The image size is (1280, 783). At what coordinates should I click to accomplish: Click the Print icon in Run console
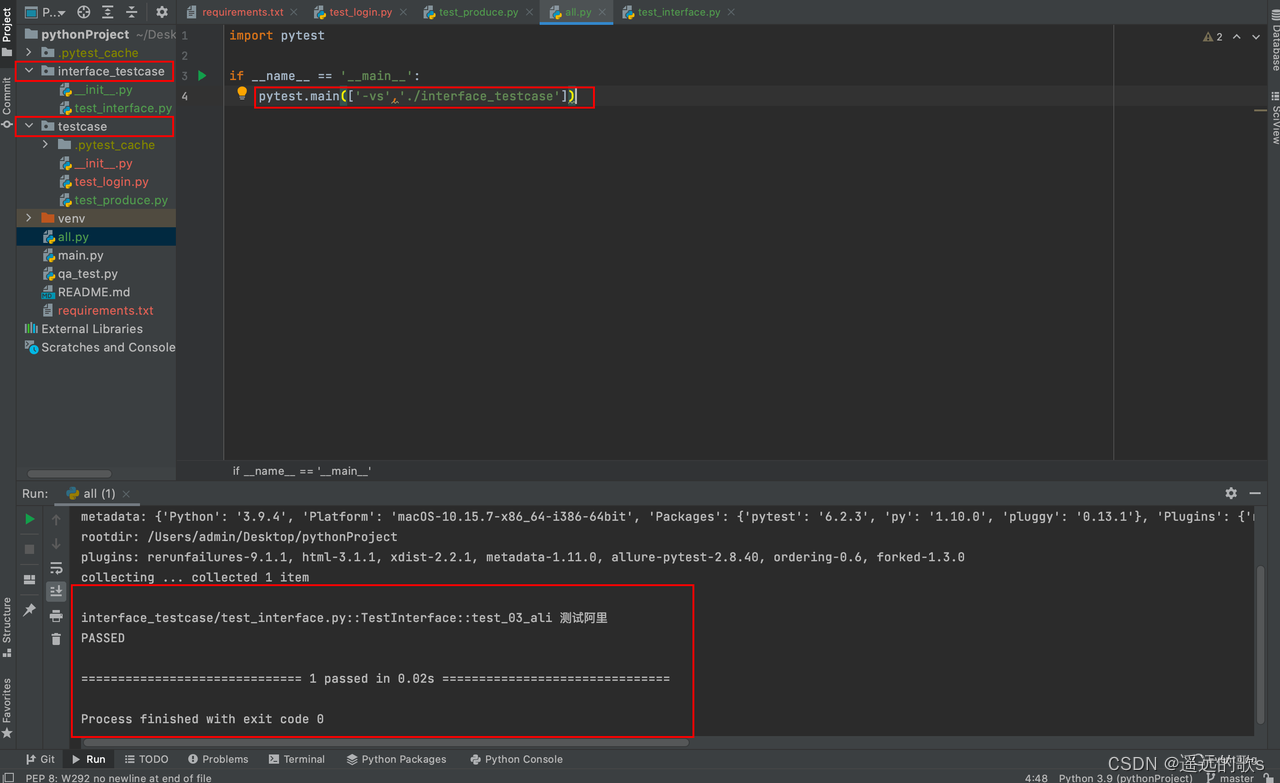pyautogui.click(x=56, y=616)
